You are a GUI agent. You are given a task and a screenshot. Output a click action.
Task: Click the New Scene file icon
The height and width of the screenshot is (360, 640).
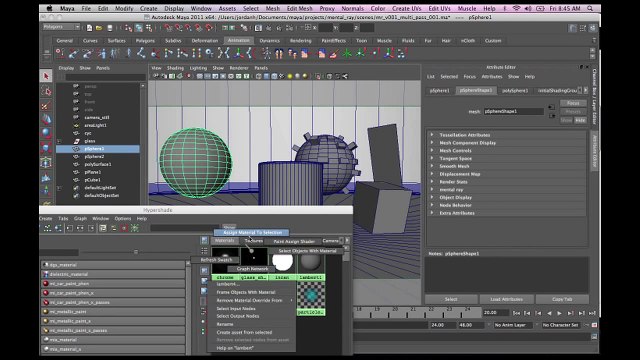(x=89, y=28)
